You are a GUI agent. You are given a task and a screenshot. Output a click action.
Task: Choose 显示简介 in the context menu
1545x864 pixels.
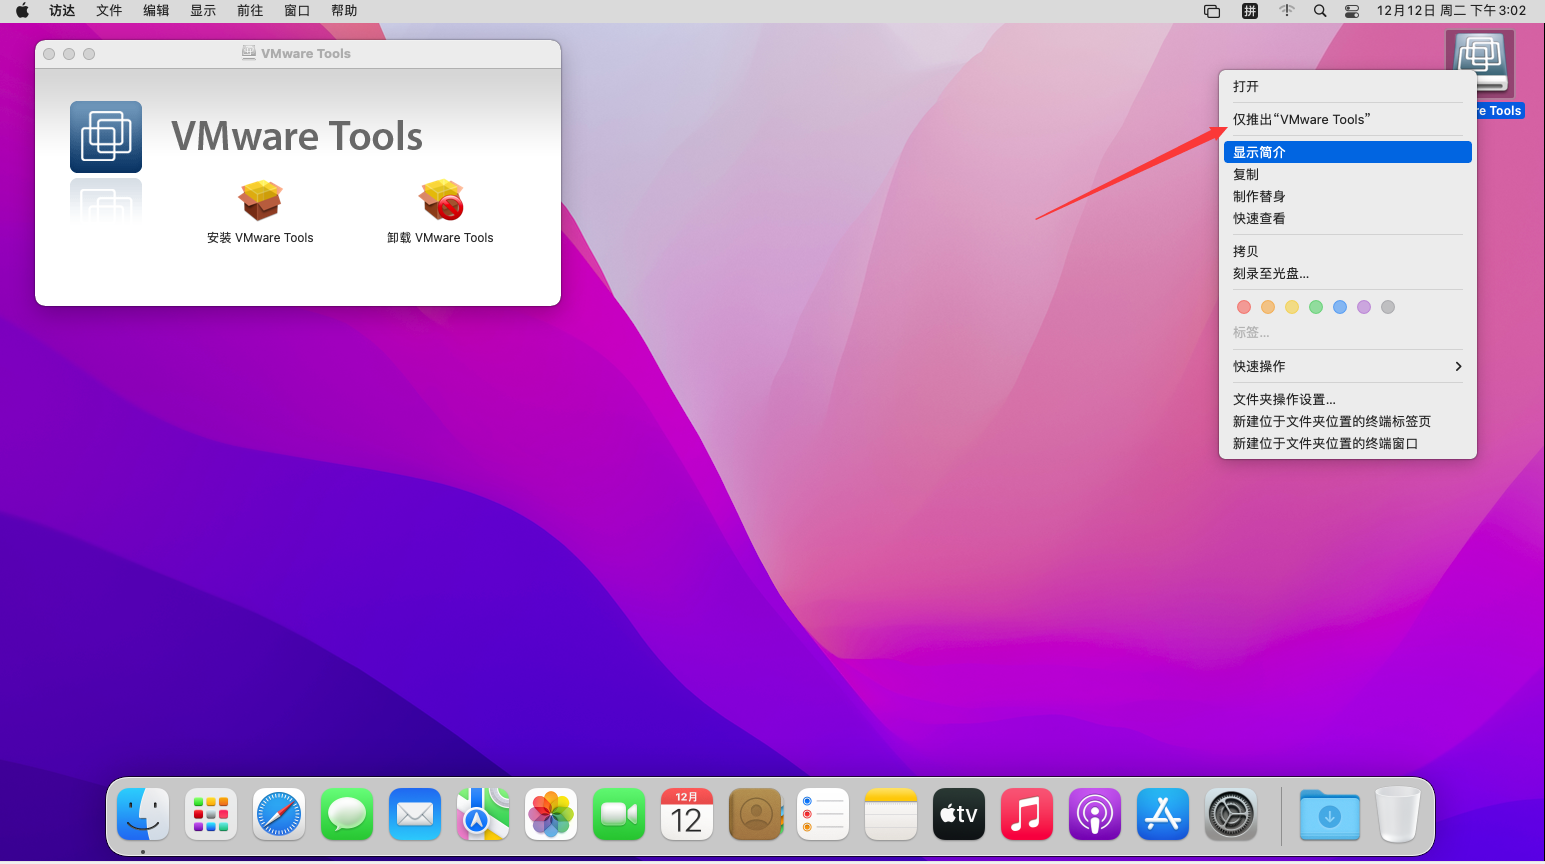(x=1348, y=152)
